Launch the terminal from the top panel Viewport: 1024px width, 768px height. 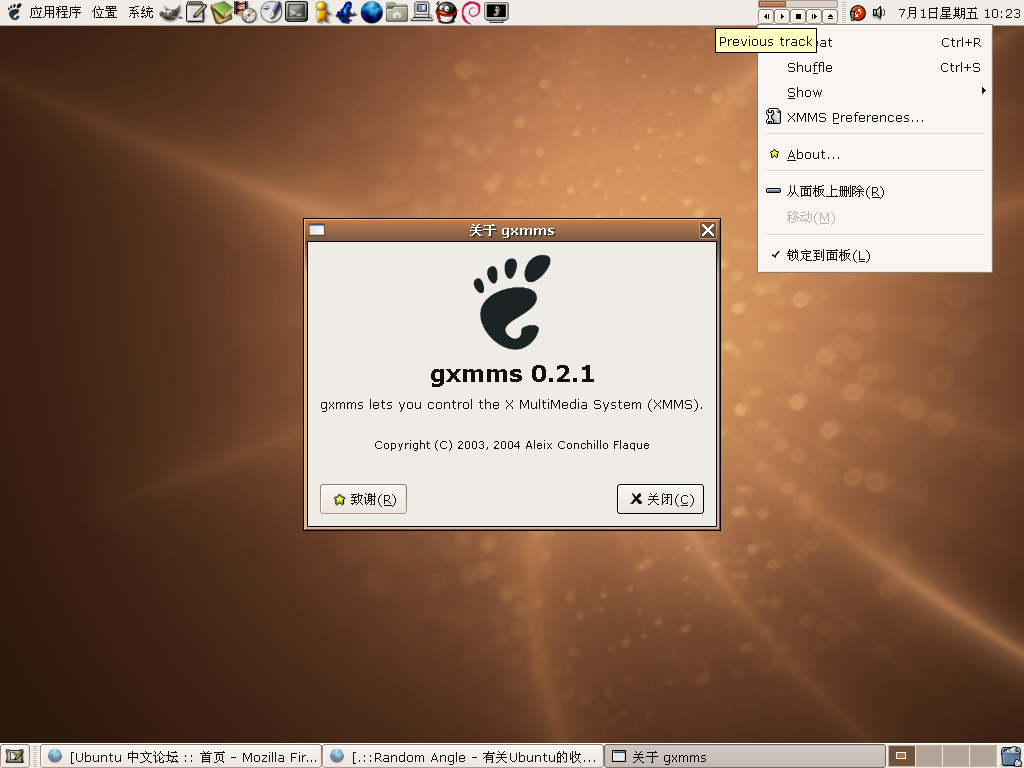pos(296,12)
